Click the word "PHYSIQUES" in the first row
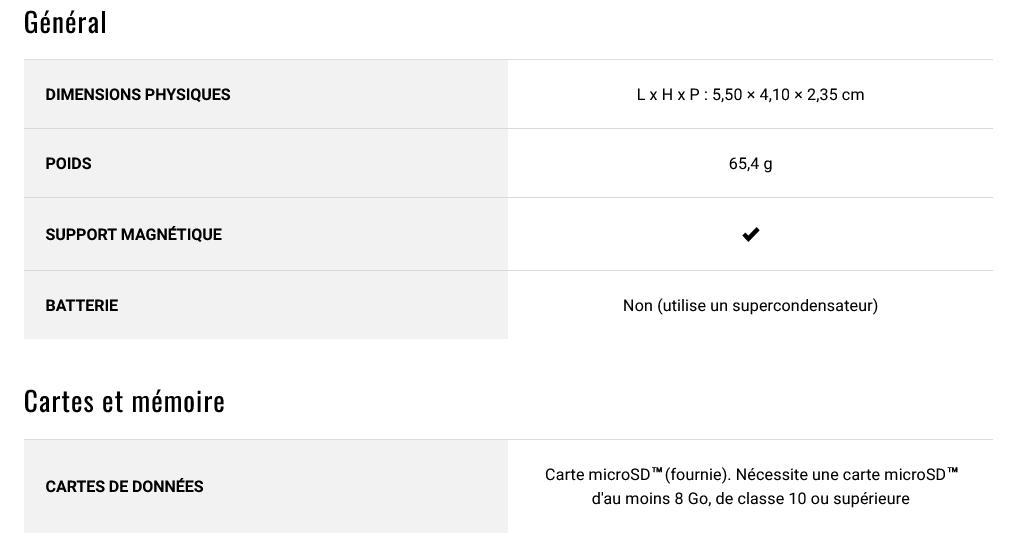Viewport: 1021px width, 541px height. pos(188,94)
